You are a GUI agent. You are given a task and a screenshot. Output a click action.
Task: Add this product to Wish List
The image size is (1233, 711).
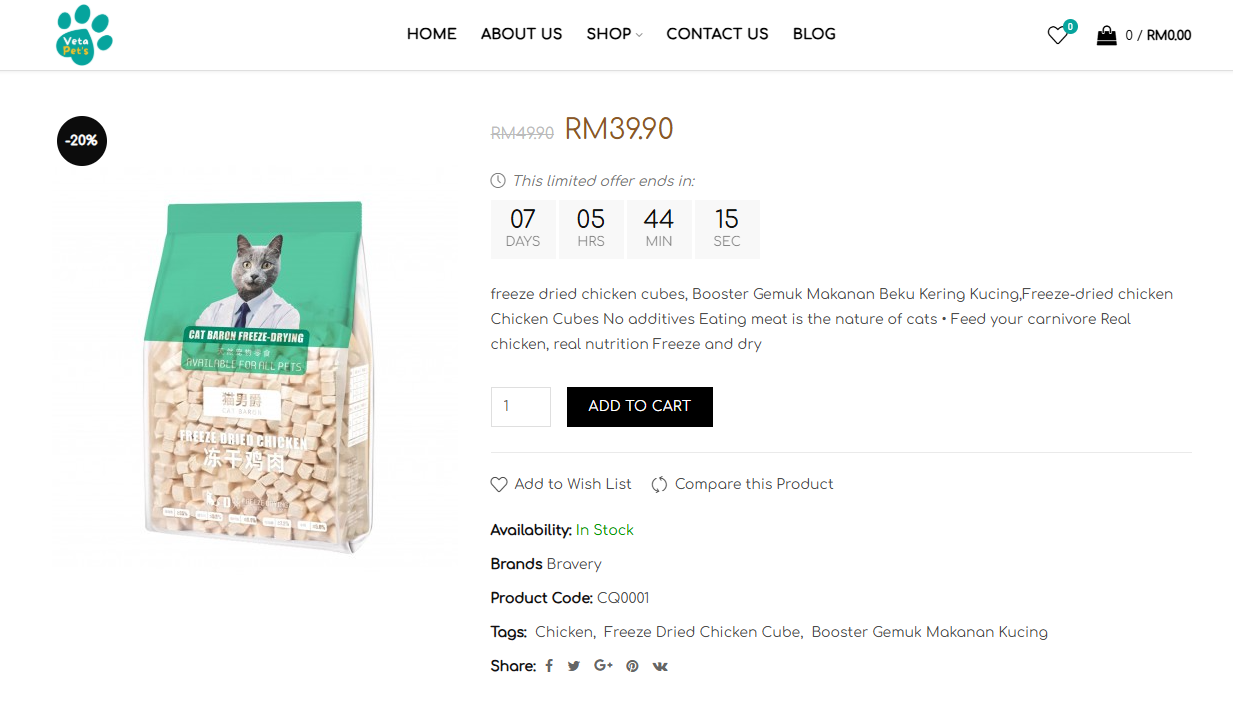click(x=561, y=484)
